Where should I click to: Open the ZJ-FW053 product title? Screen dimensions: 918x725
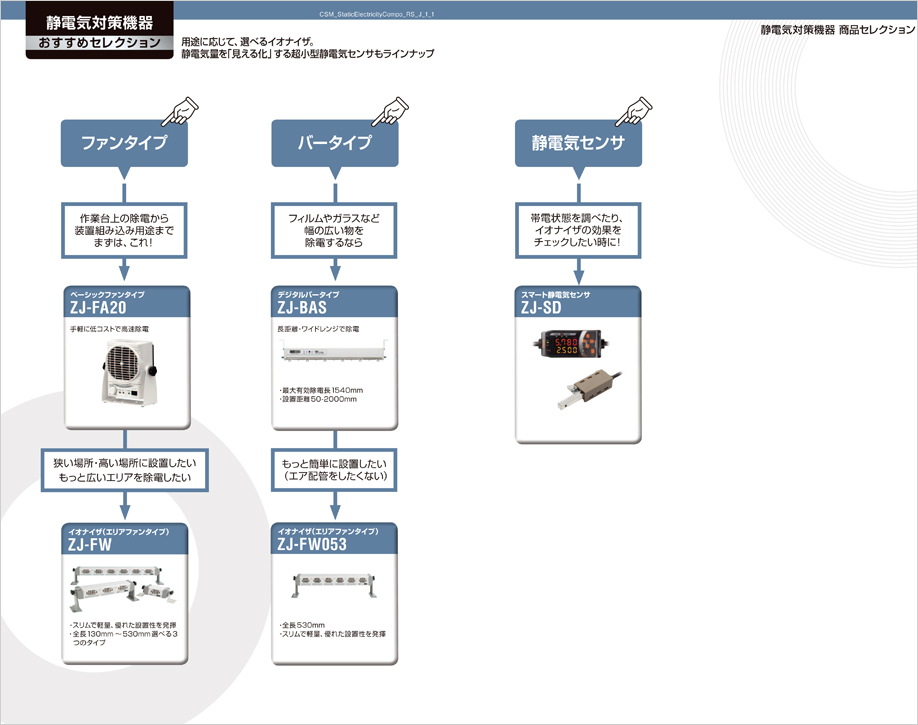312,545
